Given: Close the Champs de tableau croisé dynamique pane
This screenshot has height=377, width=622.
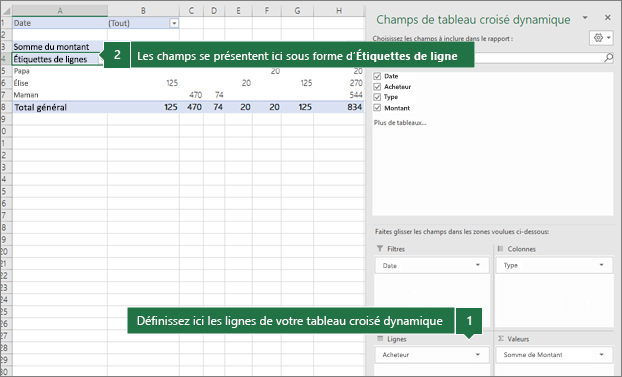Looking at the screenshot, I should coord(607,17).
